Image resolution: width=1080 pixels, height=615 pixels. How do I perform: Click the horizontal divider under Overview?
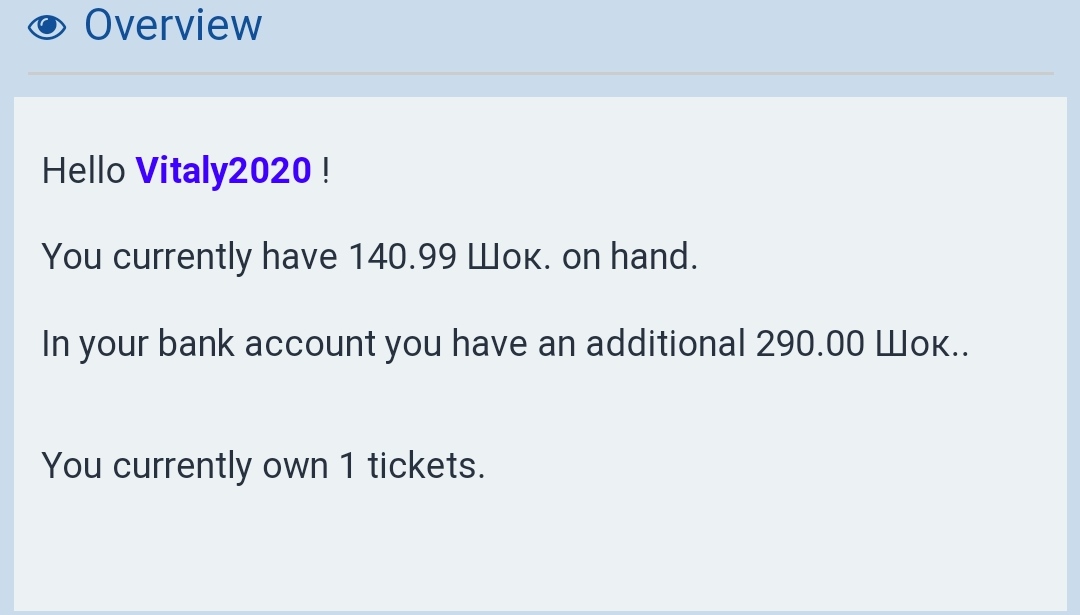click(540, 73)
